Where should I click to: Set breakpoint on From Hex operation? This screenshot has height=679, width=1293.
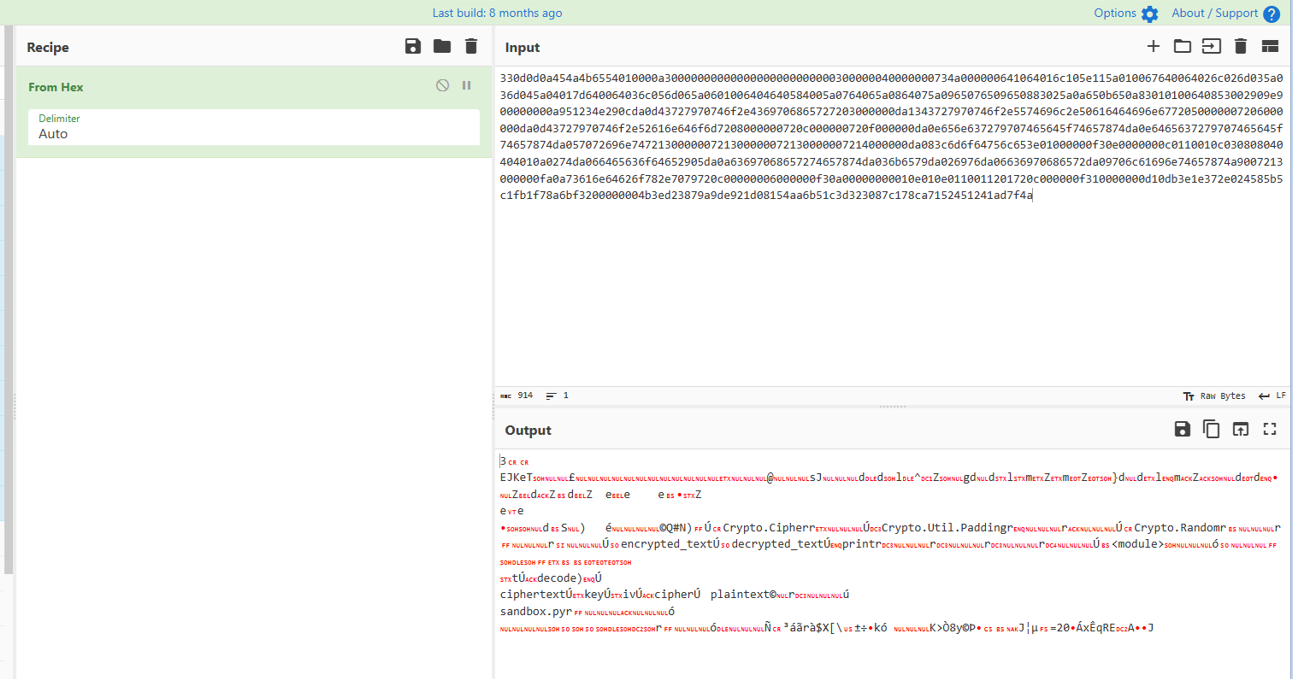(x=466, y=86)
